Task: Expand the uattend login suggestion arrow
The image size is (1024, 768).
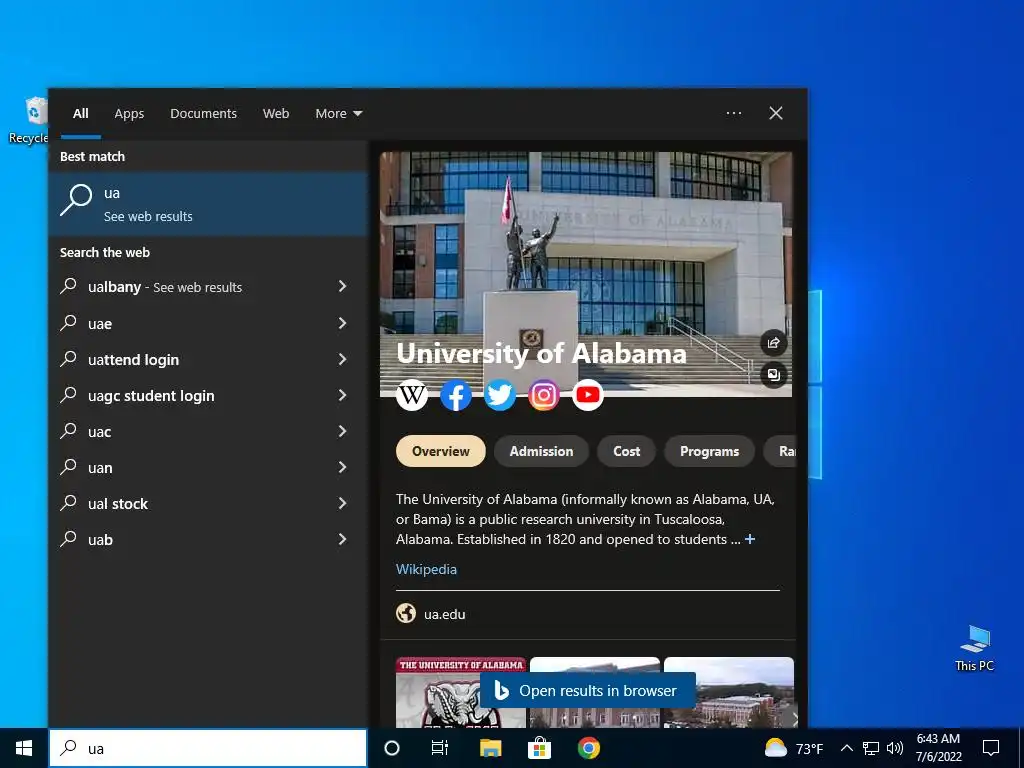Action: pos(342,359)
